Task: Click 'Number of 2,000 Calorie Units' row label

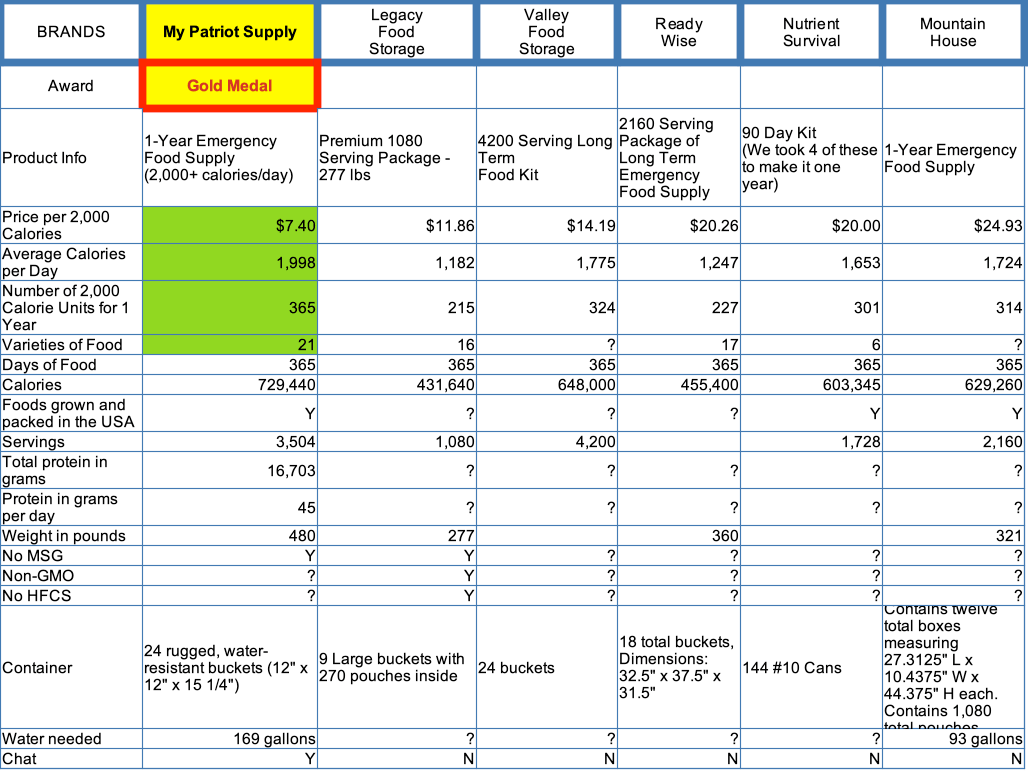Action: click(x=71, y=307)
